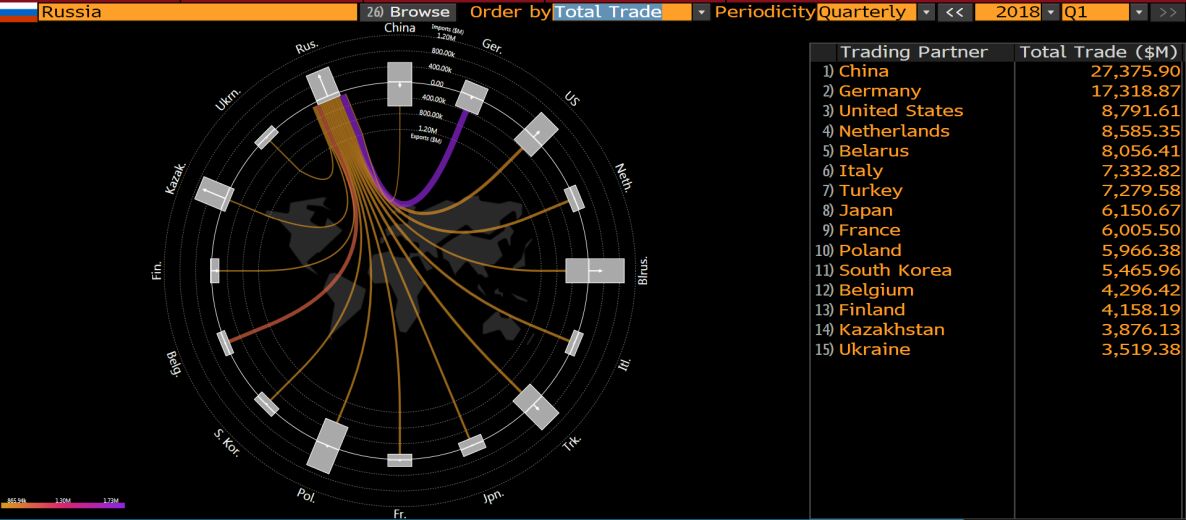Select Ukraine in Trading Partner table
Viewport: 1186px width, 520px height.
874,350
